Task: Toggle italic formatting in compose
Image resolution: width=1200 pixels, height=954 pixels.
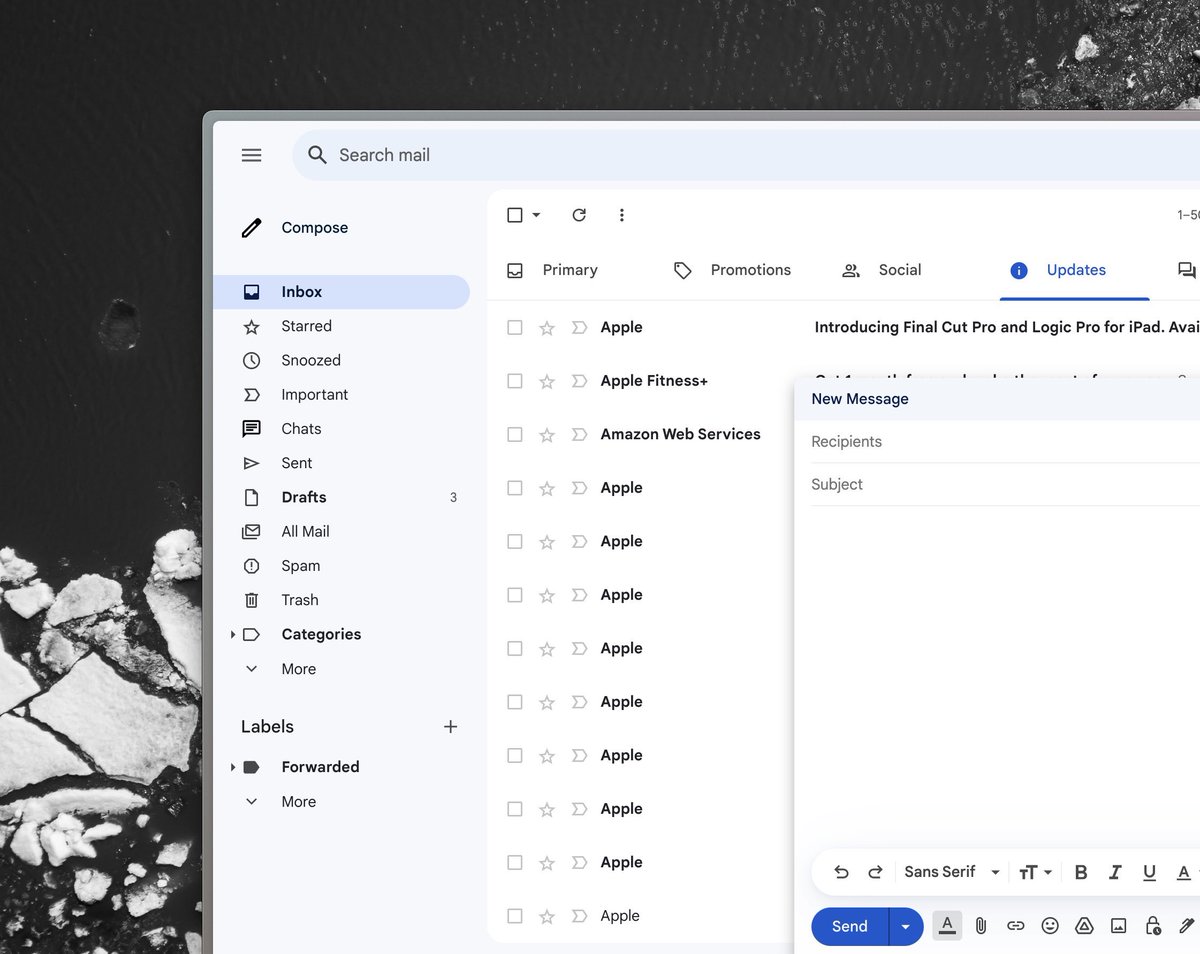Action: pos(1115,872)
